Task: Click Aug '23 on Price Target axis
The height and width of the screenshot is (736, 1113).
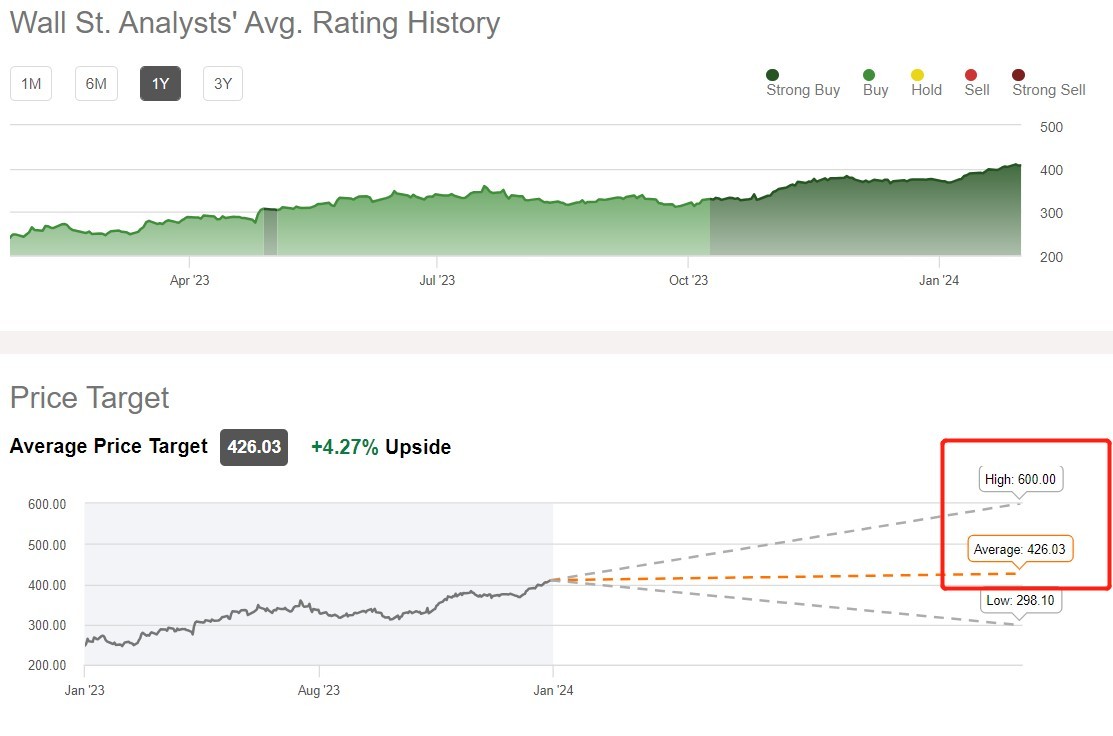Action: coord(319,690)
